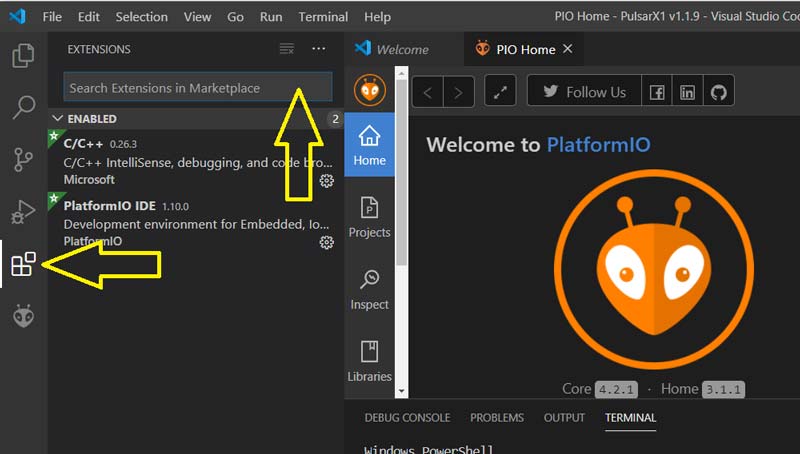Open the Selection menu

click(x=141, y=17)
